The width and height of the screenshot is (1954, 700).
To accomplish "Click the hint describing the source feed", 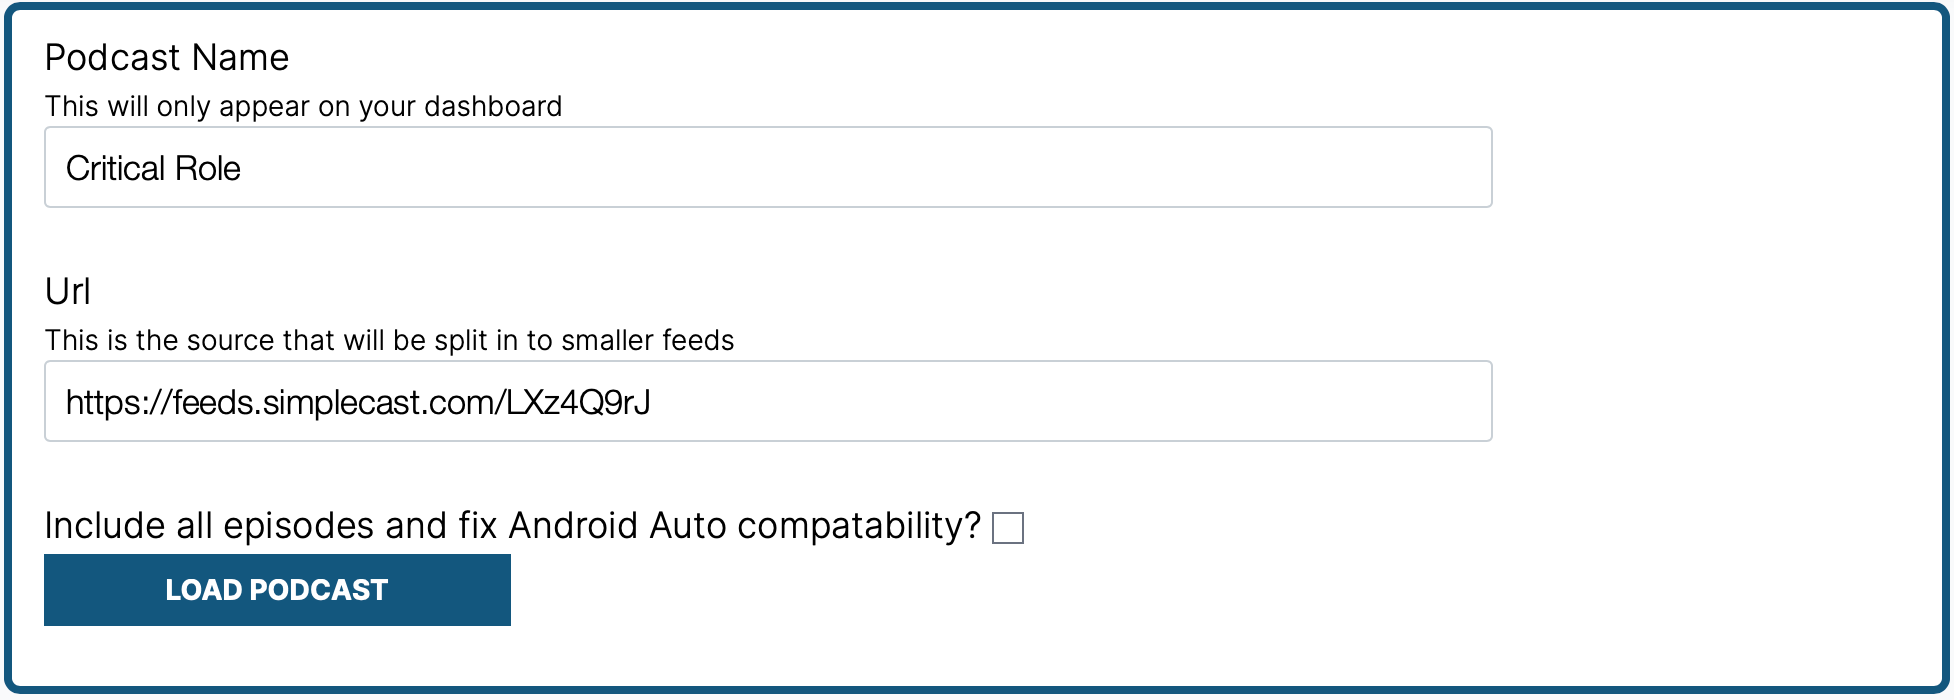I will tap(389, 340).
